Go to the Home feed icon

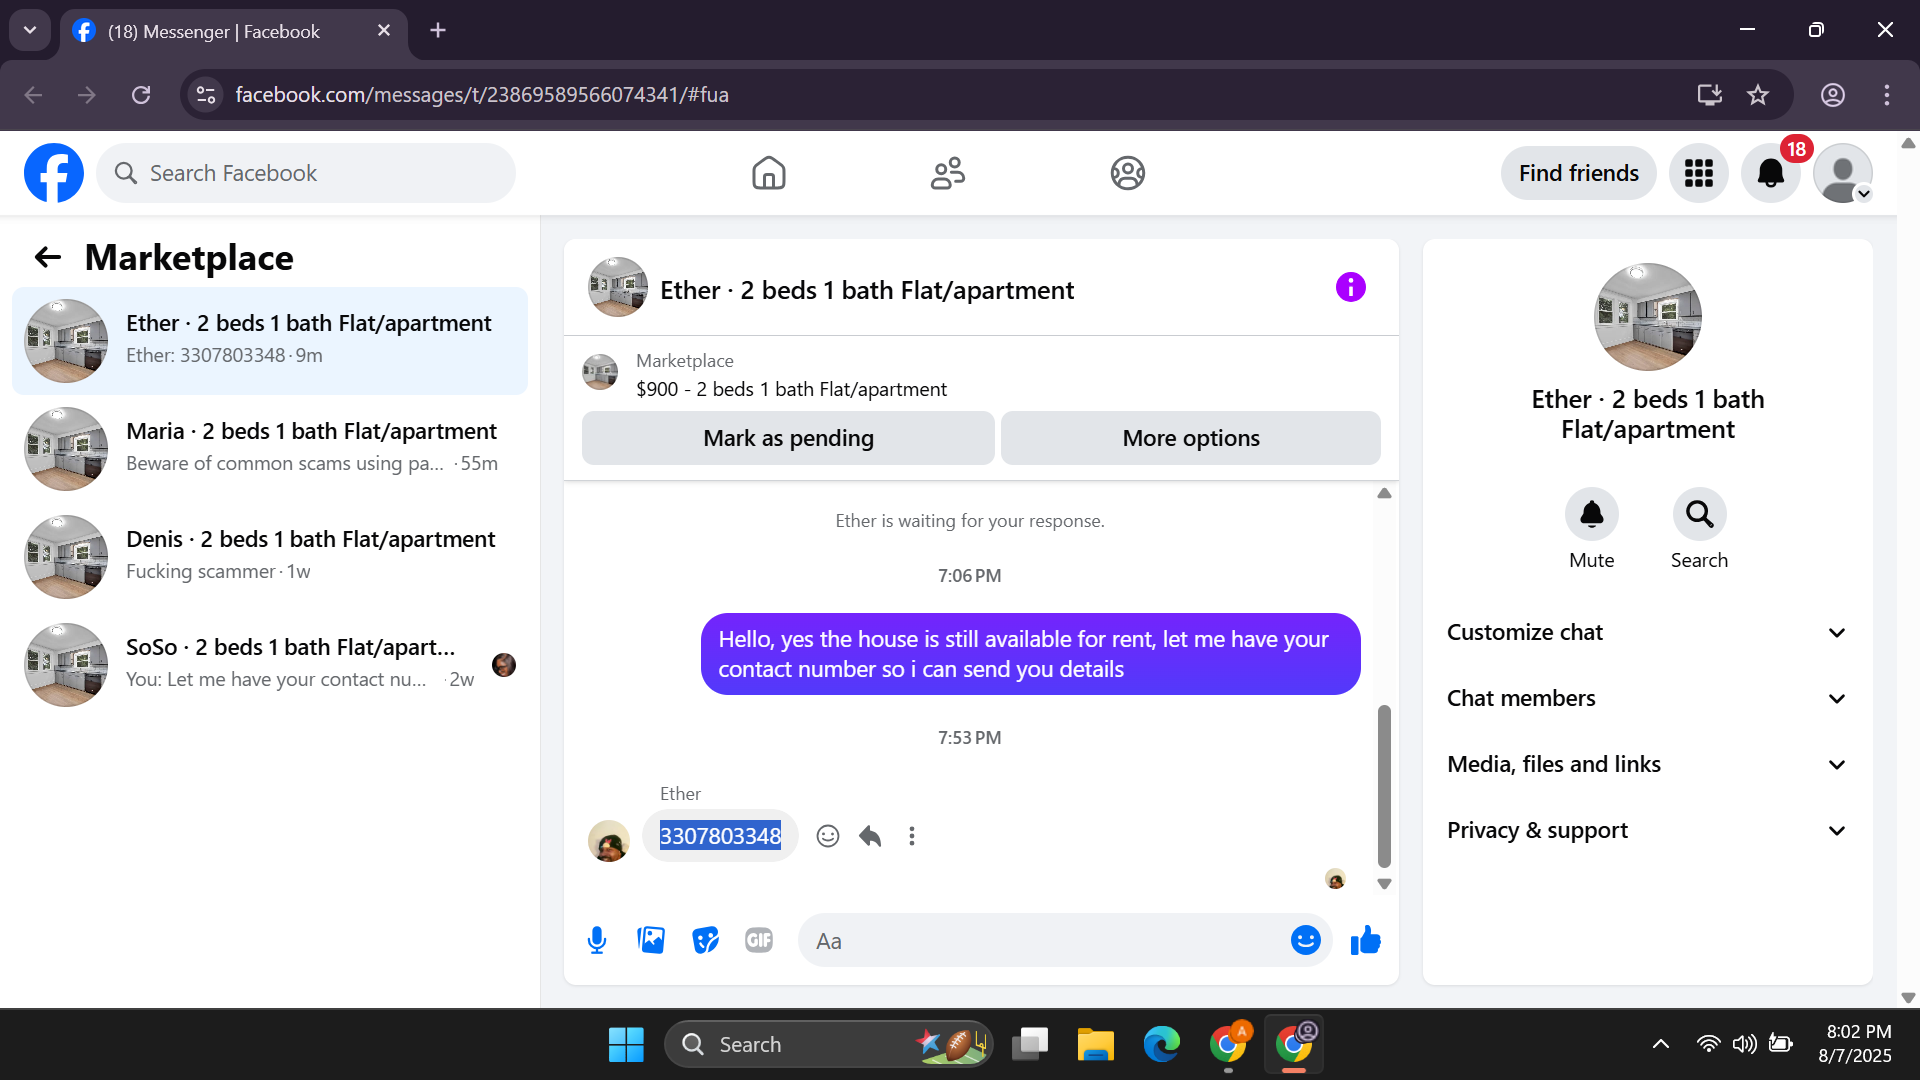click(768, 173)
